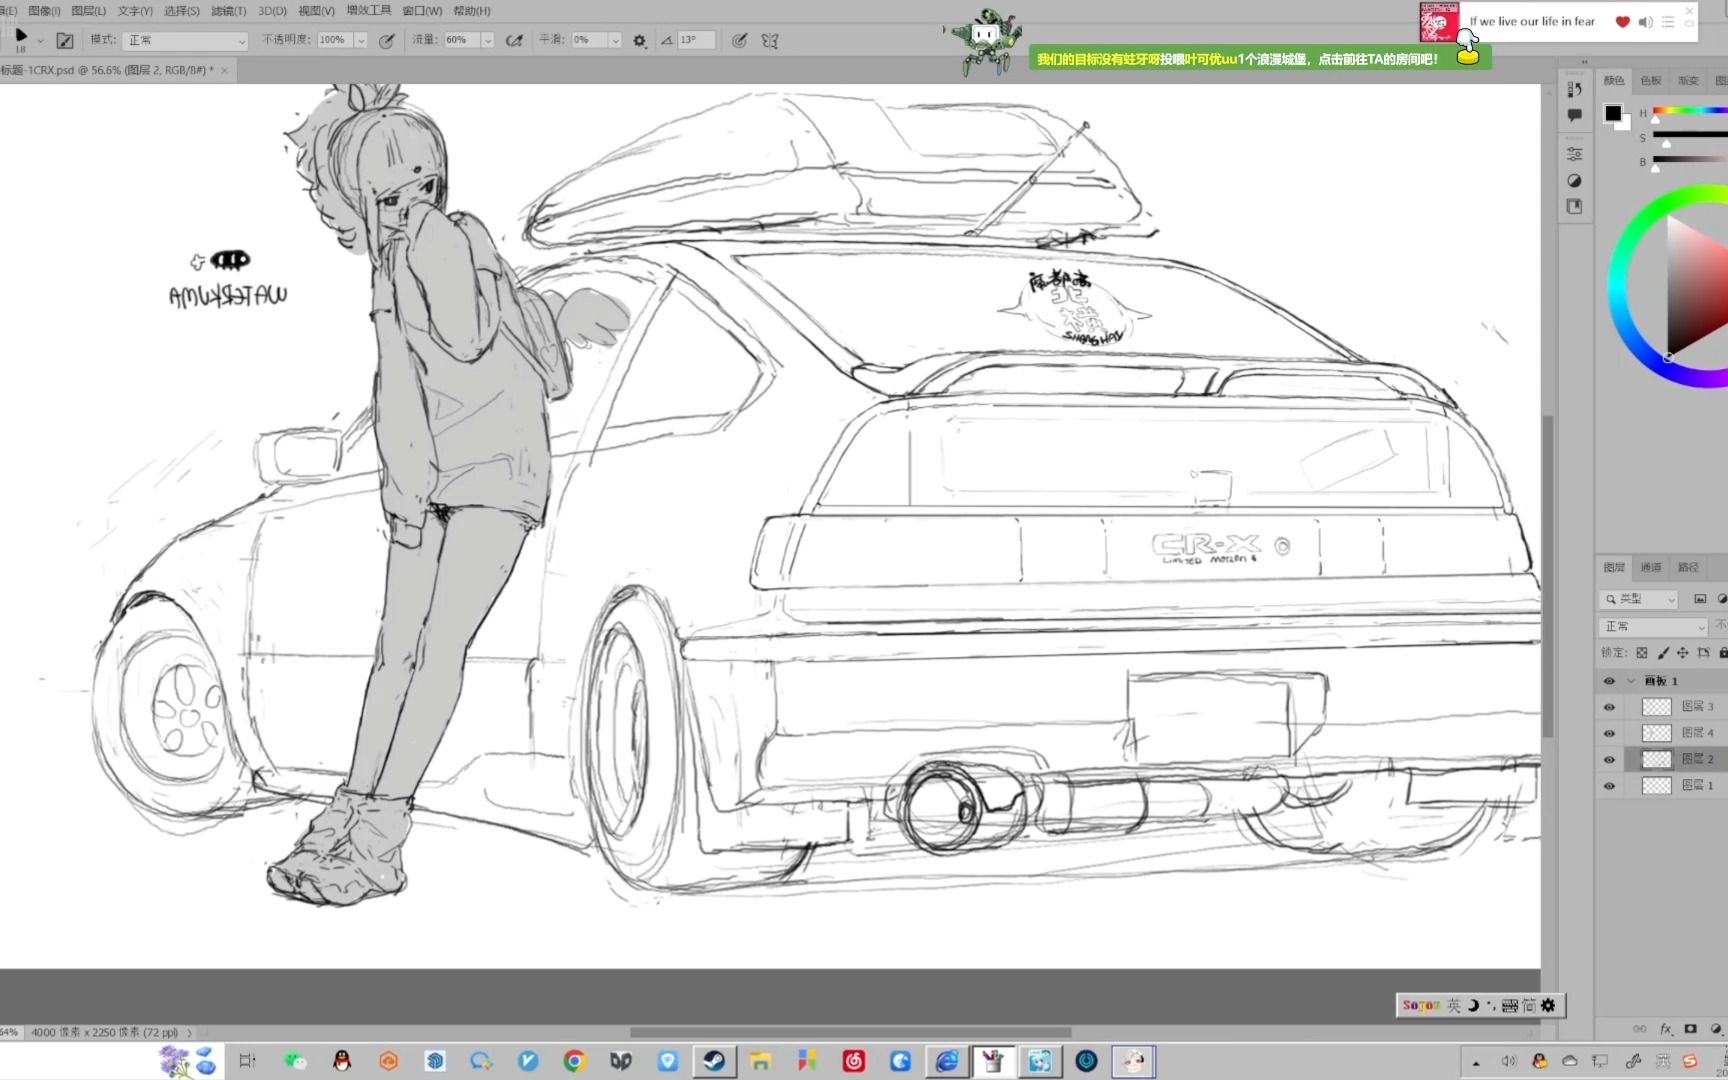Open opacity 100% dropdown arrow
Image resolution: width=1728 pixels, height=1080 pixels.
(361, 40)
